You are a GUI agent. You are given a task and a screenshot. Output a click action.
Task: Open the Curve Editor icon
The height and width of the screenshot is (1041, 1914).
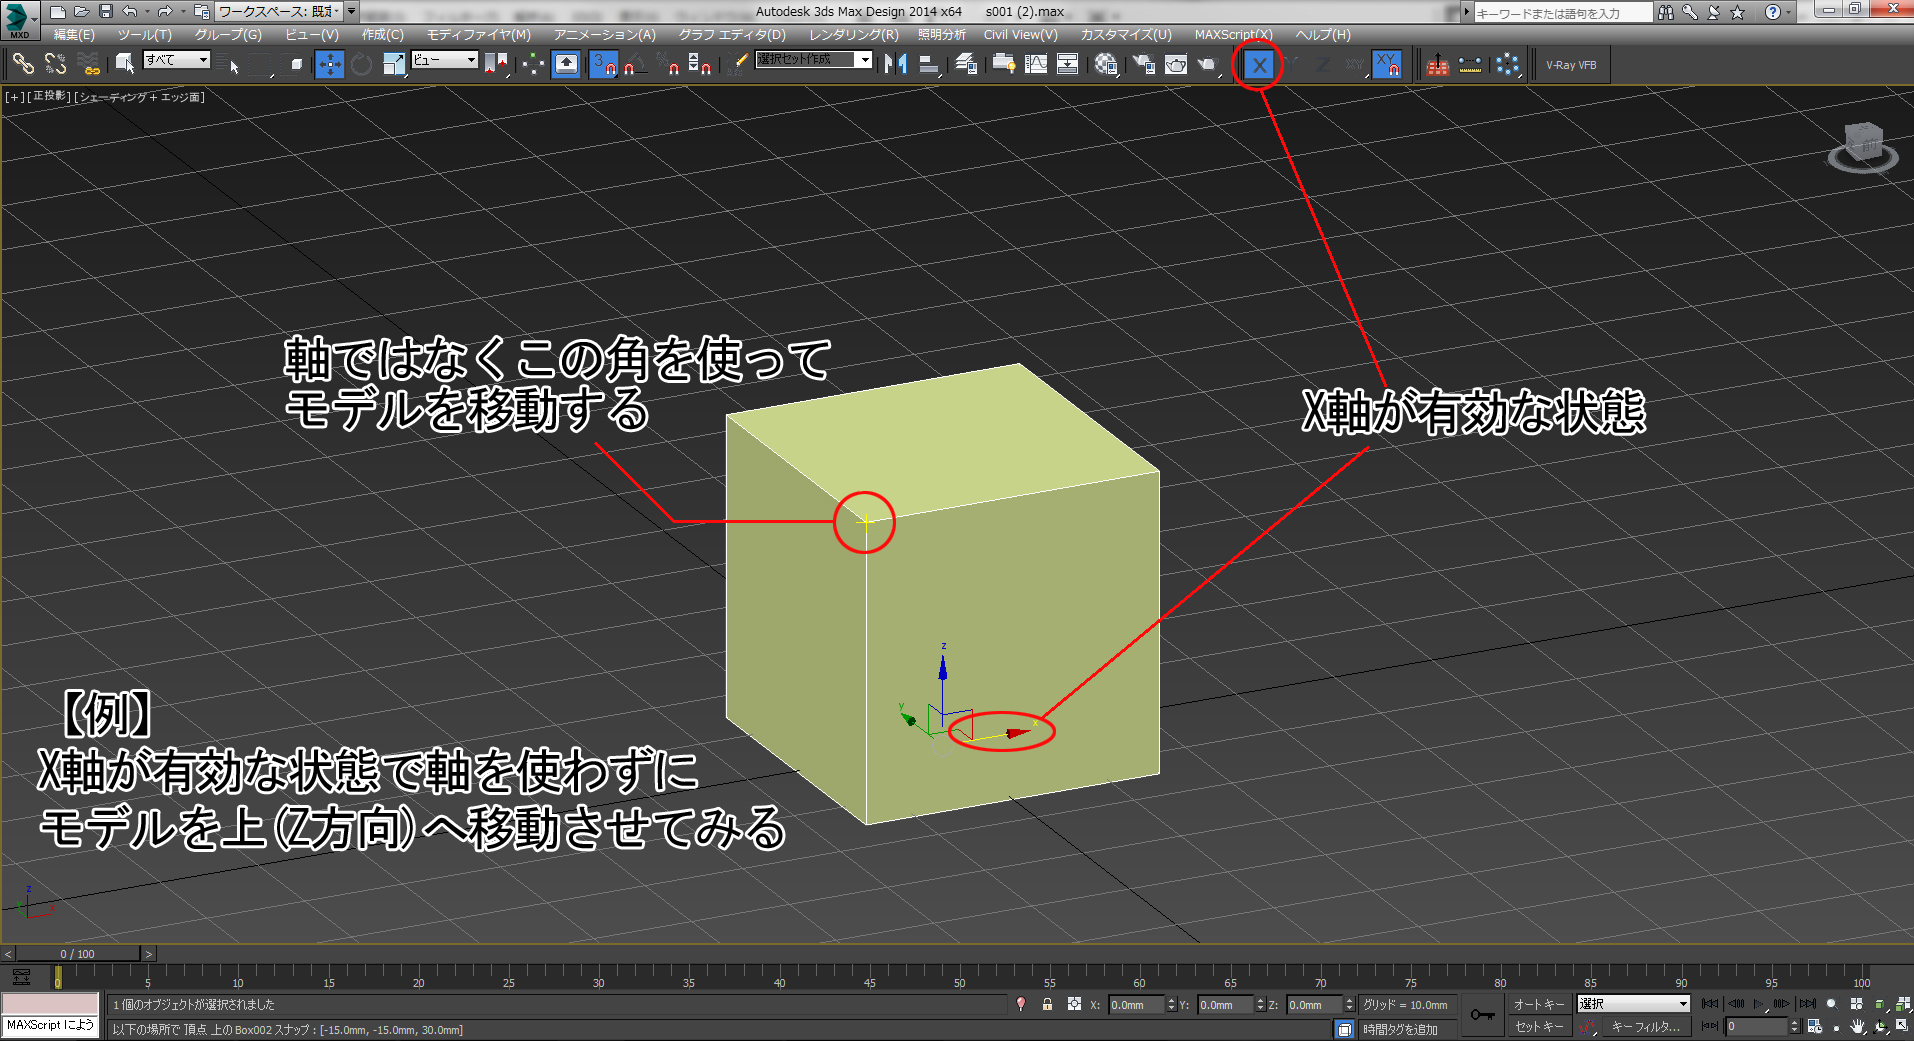(1036, 65)
